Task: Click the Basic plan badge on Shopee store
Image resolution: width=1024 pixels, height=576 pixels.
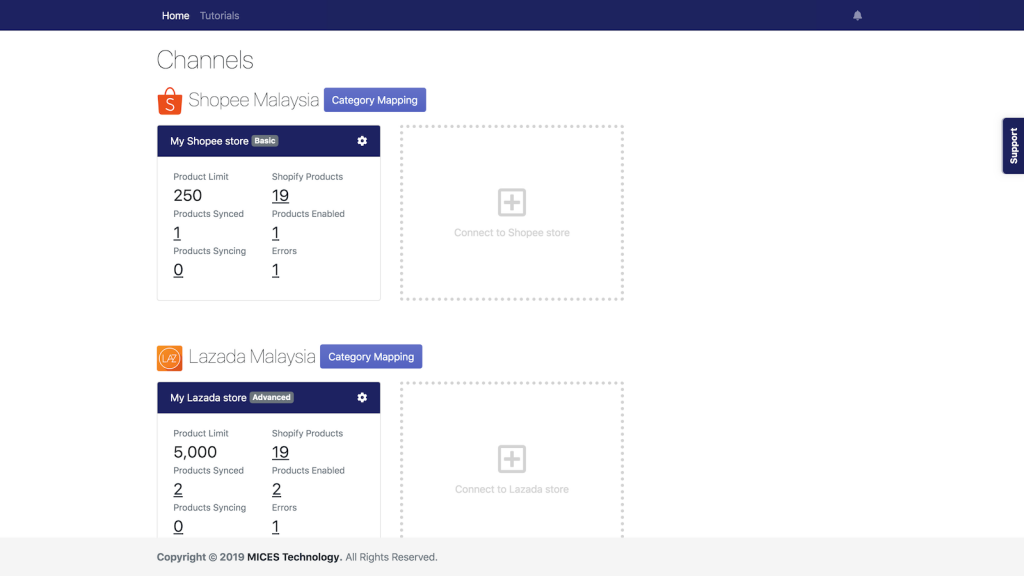Action: (x=265, y=141)
